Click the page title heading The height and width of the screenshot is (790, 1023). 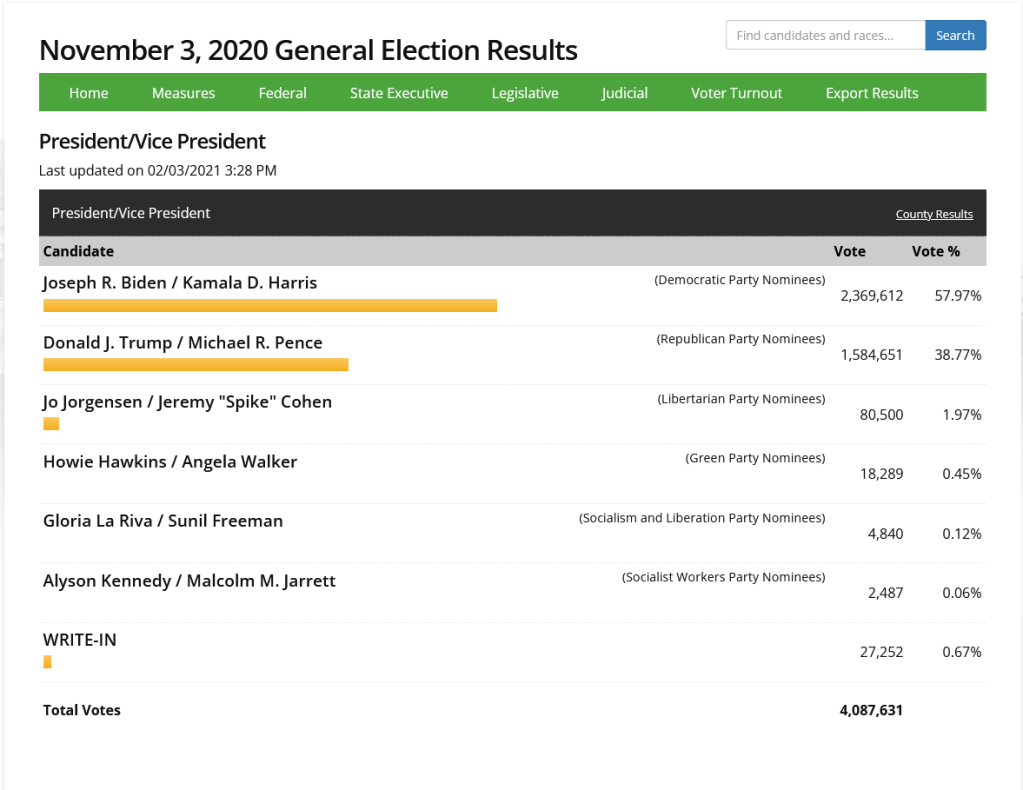click(308, 50)
